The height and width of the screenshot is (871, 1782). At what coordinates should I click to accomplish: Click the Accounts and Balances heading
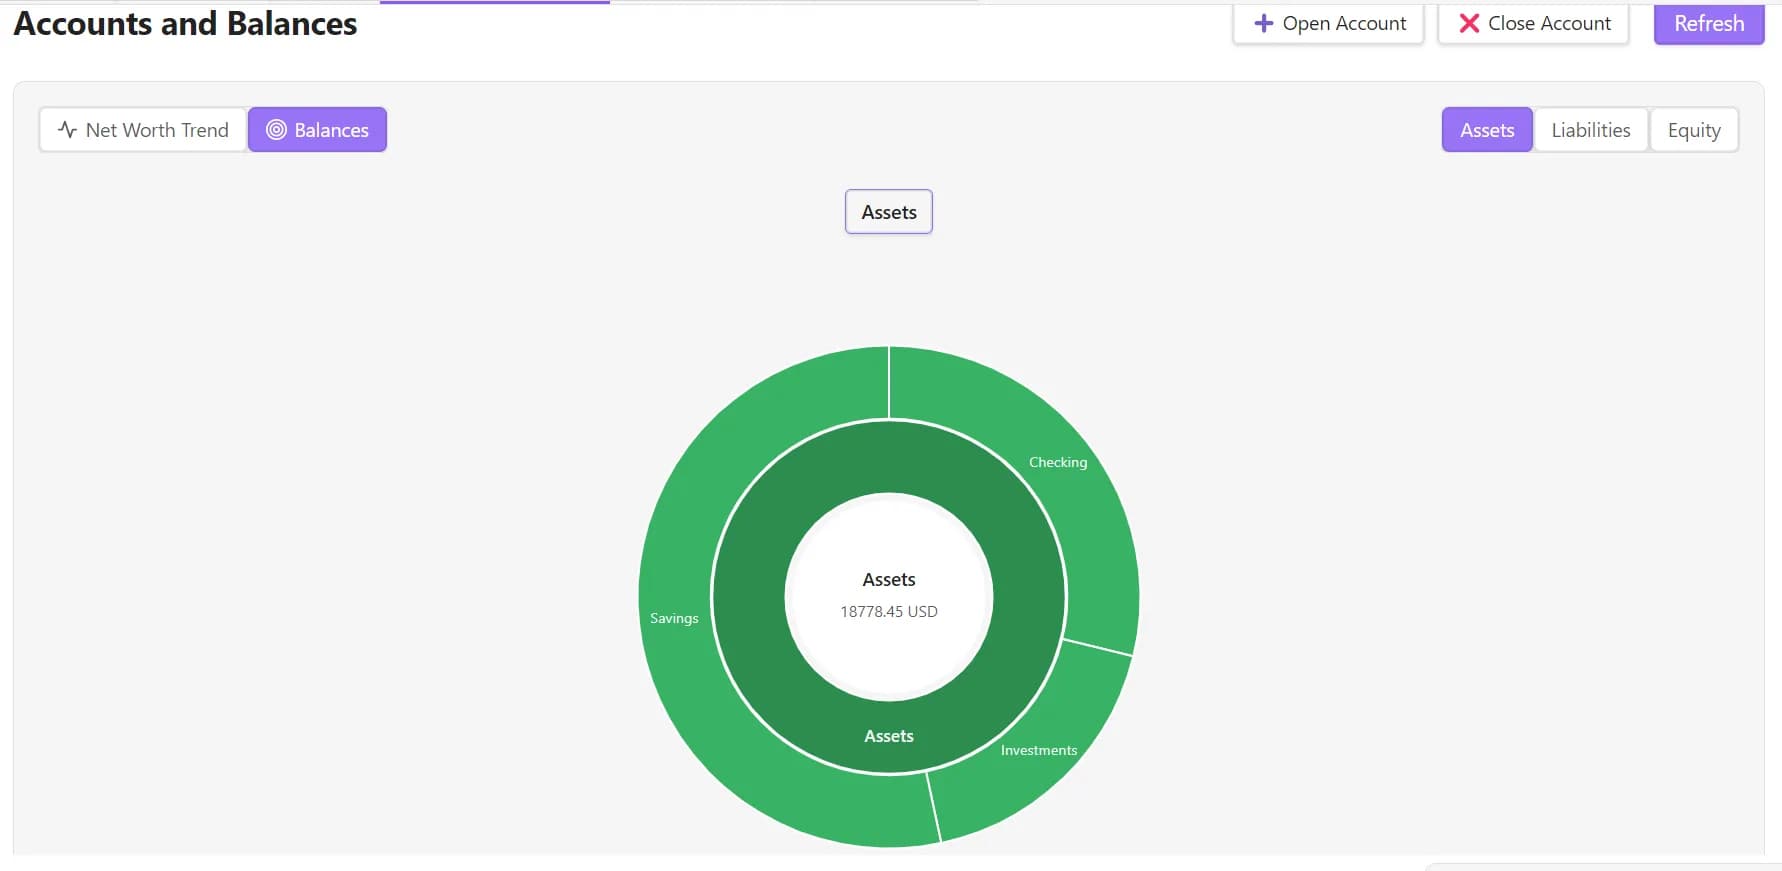click(185, 23)
